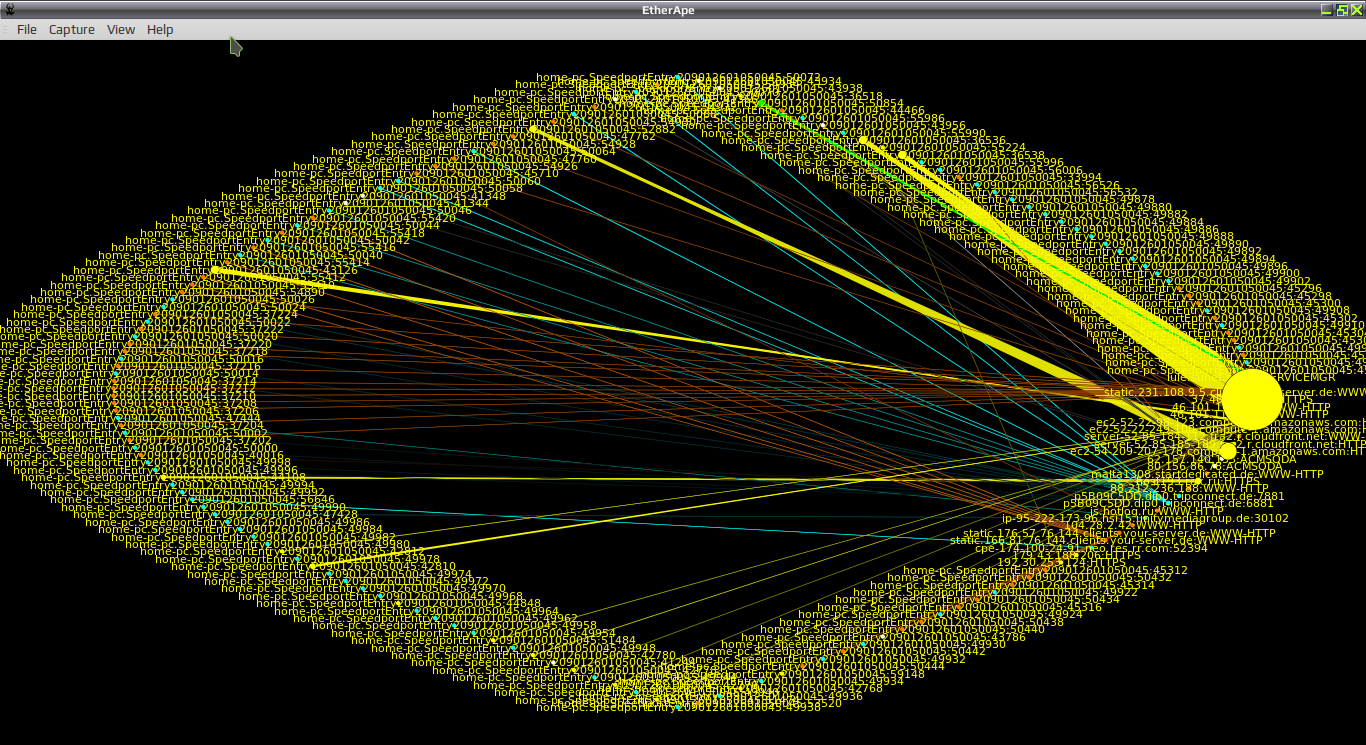Click the home-pc node label ending :47428
Viewport: 1366px width, 745px height.
point(215,514)
